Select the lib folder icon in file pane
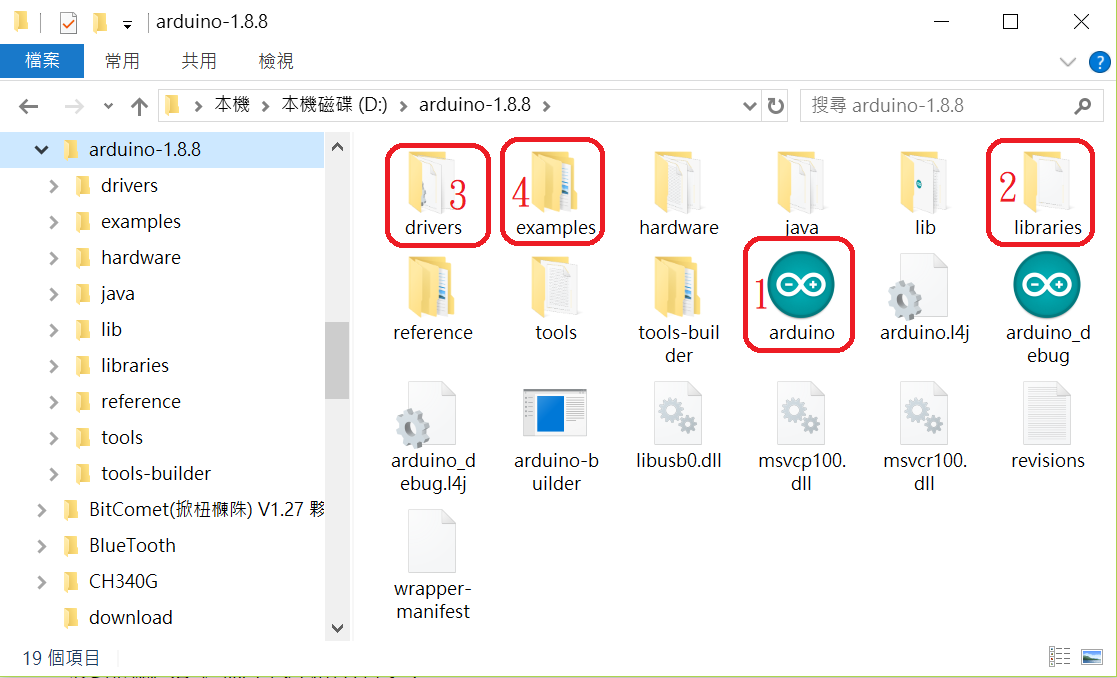Viewport: 1117px width, 678px height. coord(924,183)
